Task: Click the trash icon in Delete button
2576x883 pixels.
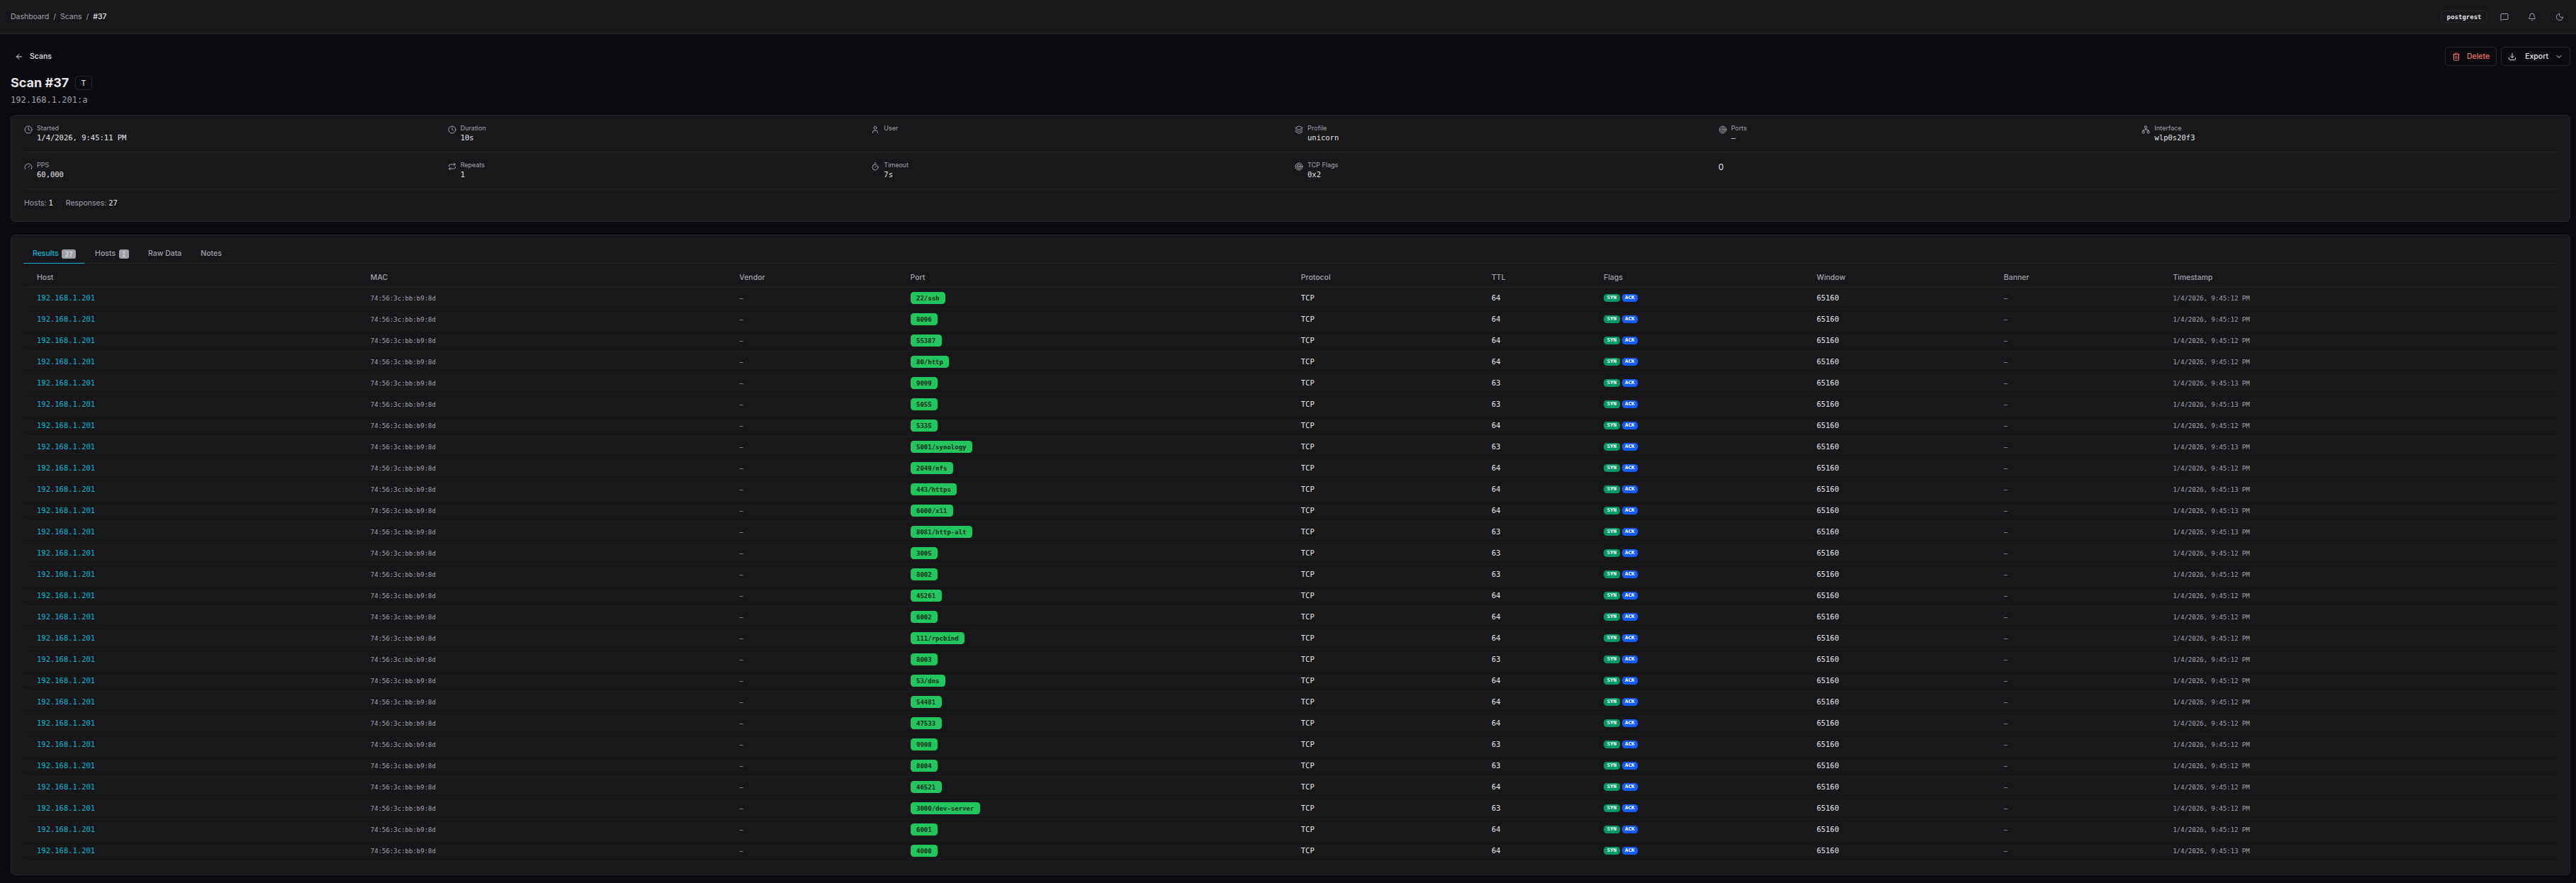Action: [x=2456, y=57]
